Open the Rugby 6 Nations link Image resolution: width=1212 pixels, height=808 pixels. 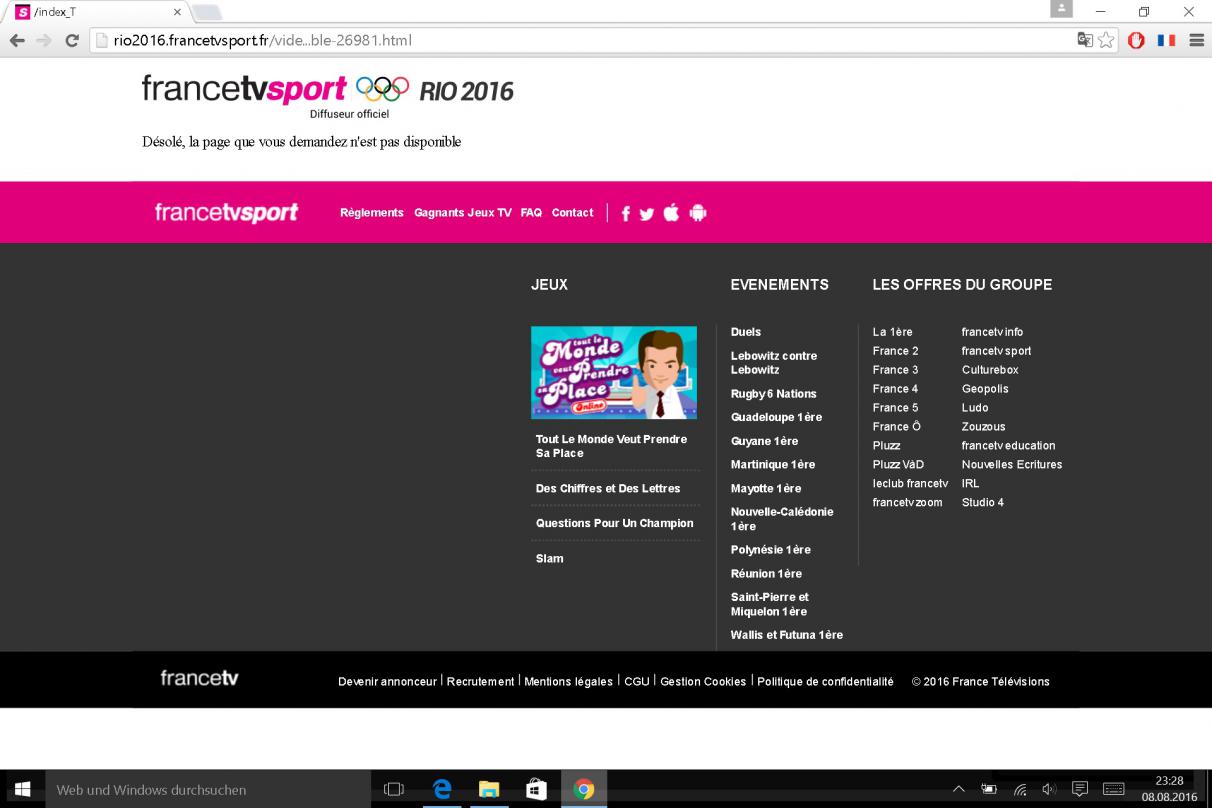point(773,394)
